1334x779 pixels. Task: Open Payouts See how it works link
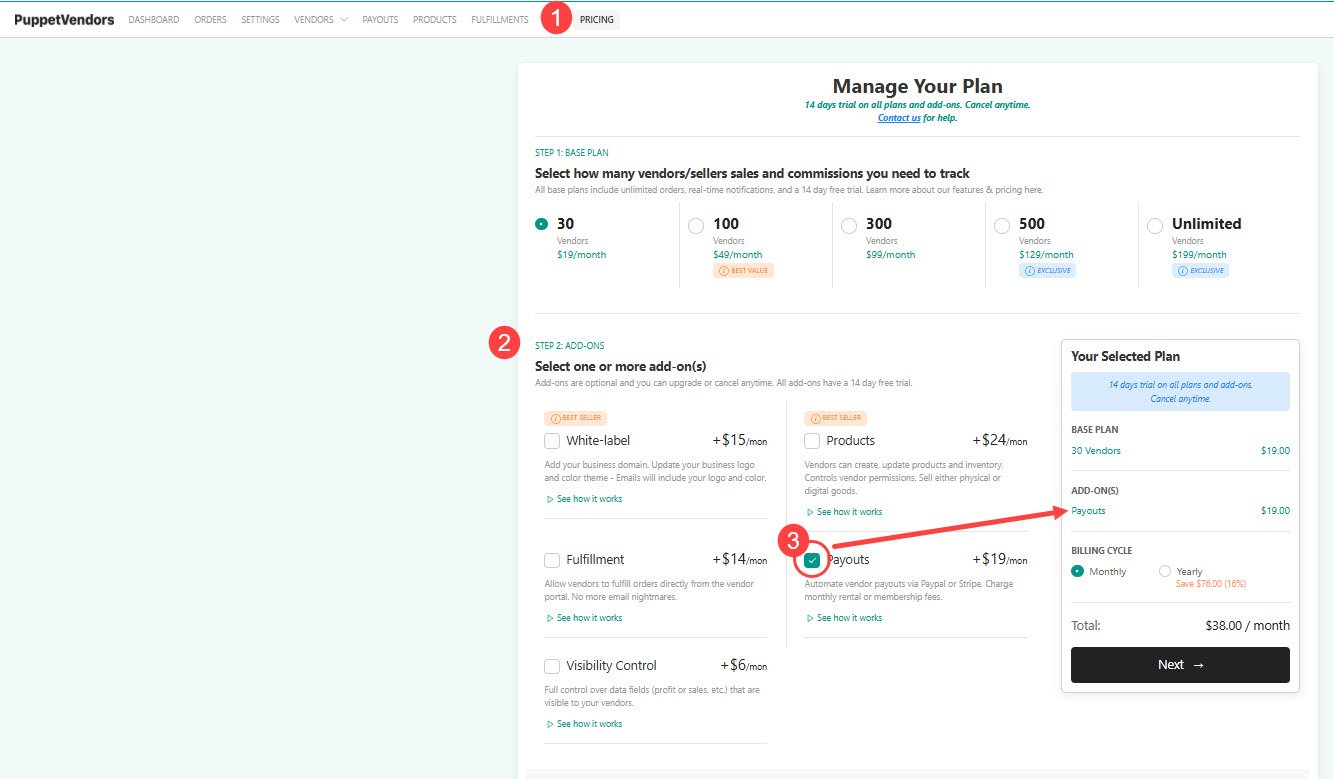tap(844, 618)
